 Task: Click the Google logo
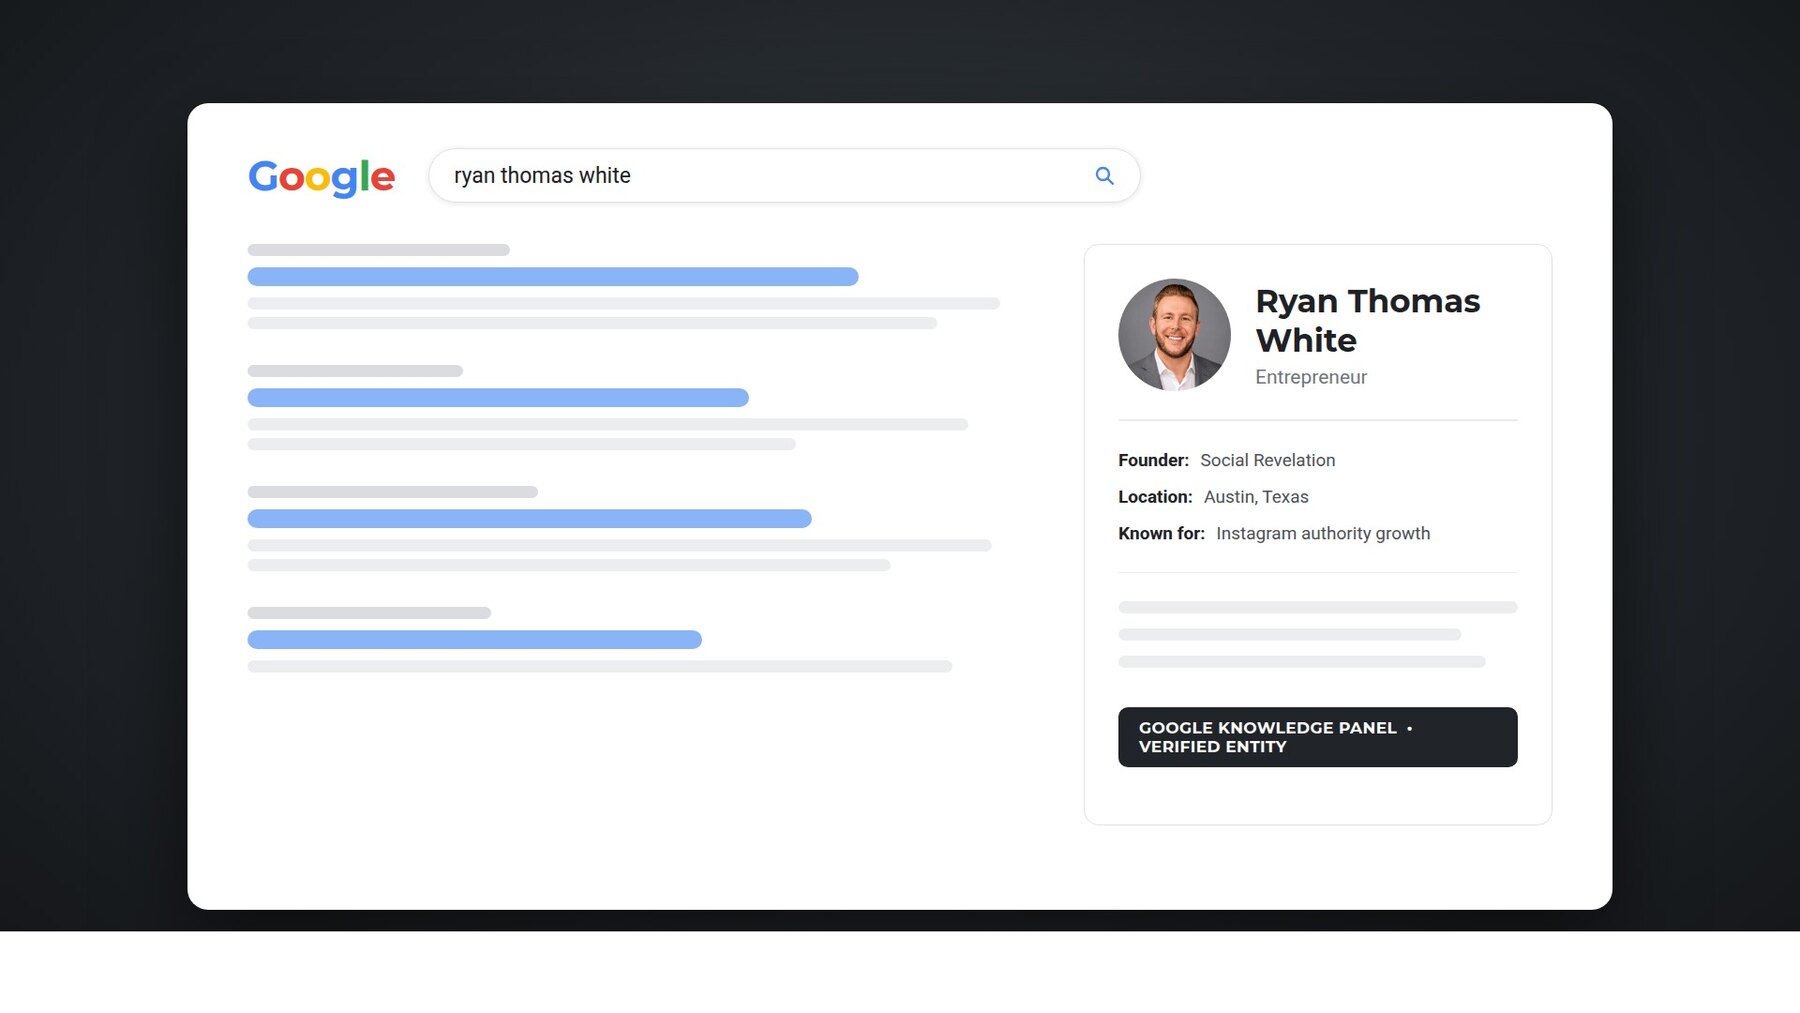pyautogui.click(x=322, y=178)
